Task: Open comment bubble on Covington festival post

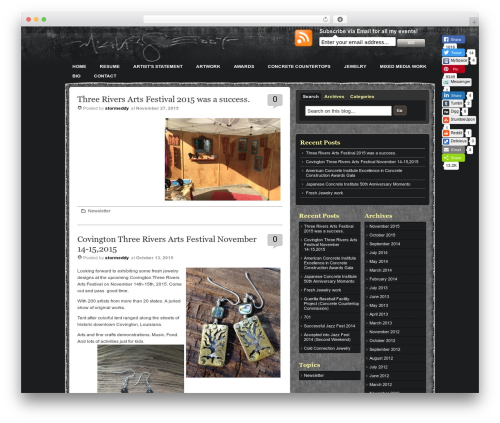Action: pyautogui.click(x=275, y=240)
